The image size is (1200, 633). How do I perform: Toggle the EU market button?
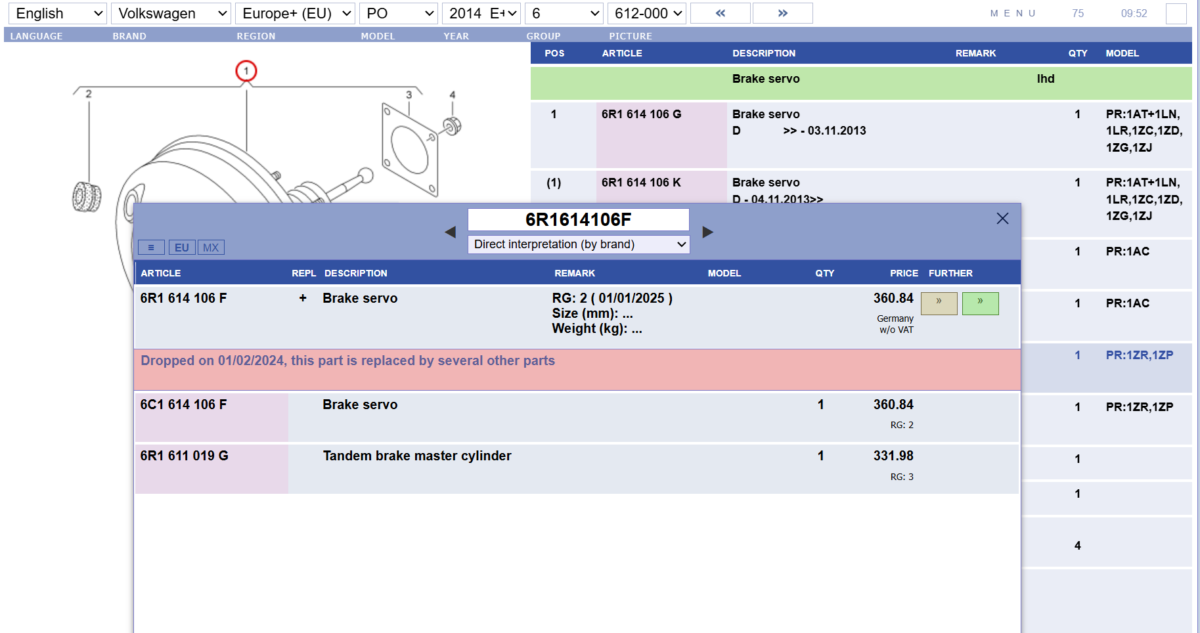point(182,247)
